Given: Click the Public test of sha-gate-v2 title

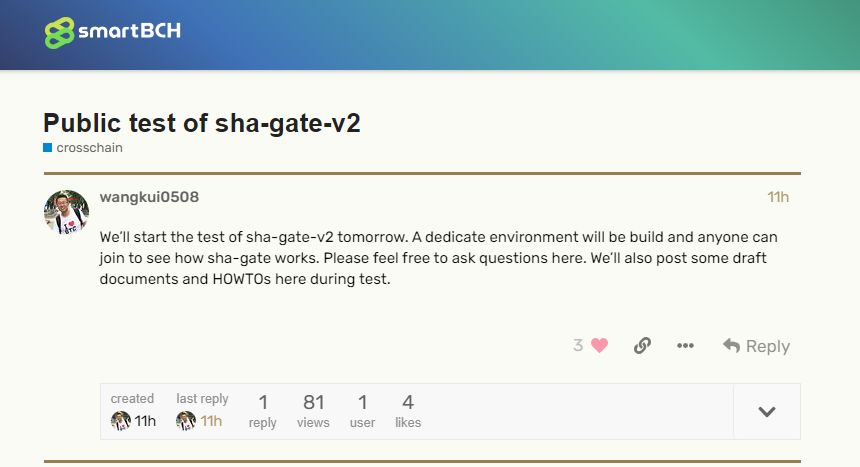Looking at the screenshot, I should pos(202,123).
